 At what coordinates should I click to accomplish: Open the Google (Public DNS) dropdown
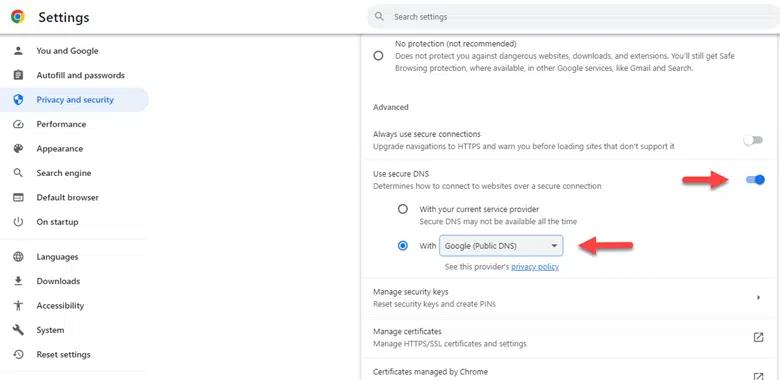pos(501,246)
